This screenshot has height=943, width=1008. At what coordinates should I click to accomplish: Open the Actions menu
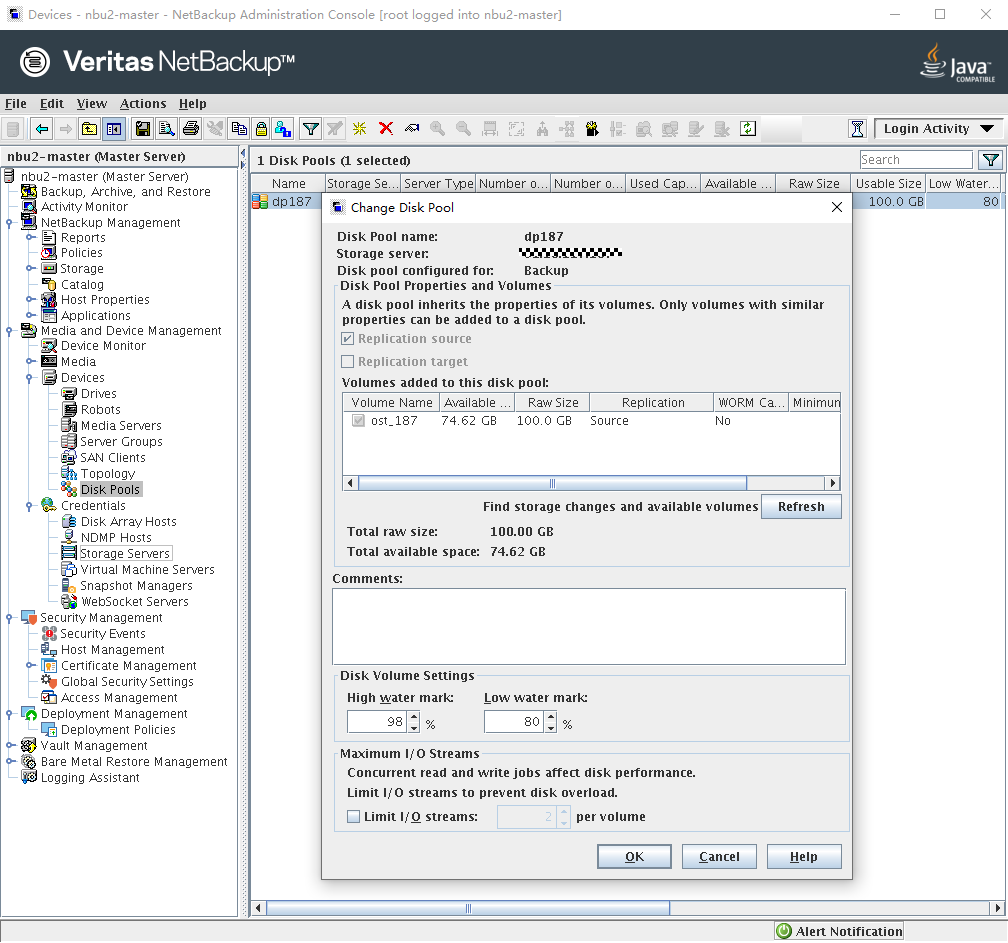(x=143, y=104)
